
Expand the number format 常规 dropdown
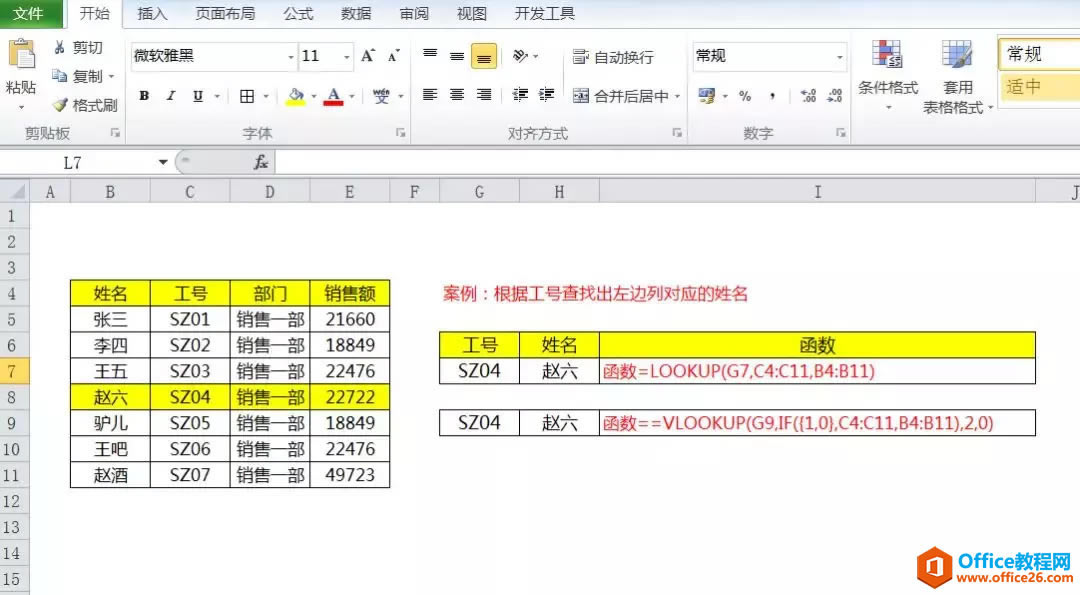coord(840,56)
